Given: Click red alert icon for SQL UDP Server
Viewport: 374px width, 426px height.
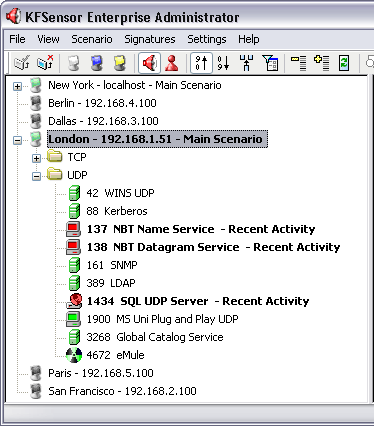Looking at the screenshot, I should (x=74, y=301).
